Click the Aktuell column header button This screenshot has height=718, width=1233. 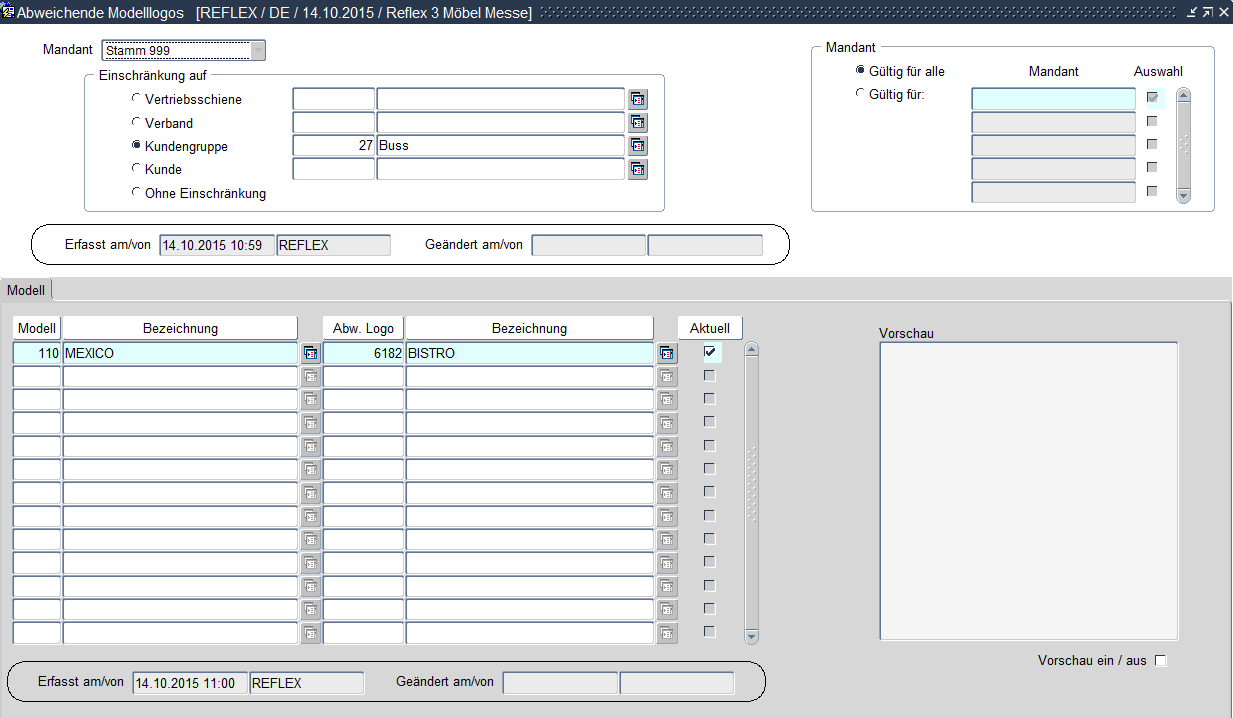710,328
